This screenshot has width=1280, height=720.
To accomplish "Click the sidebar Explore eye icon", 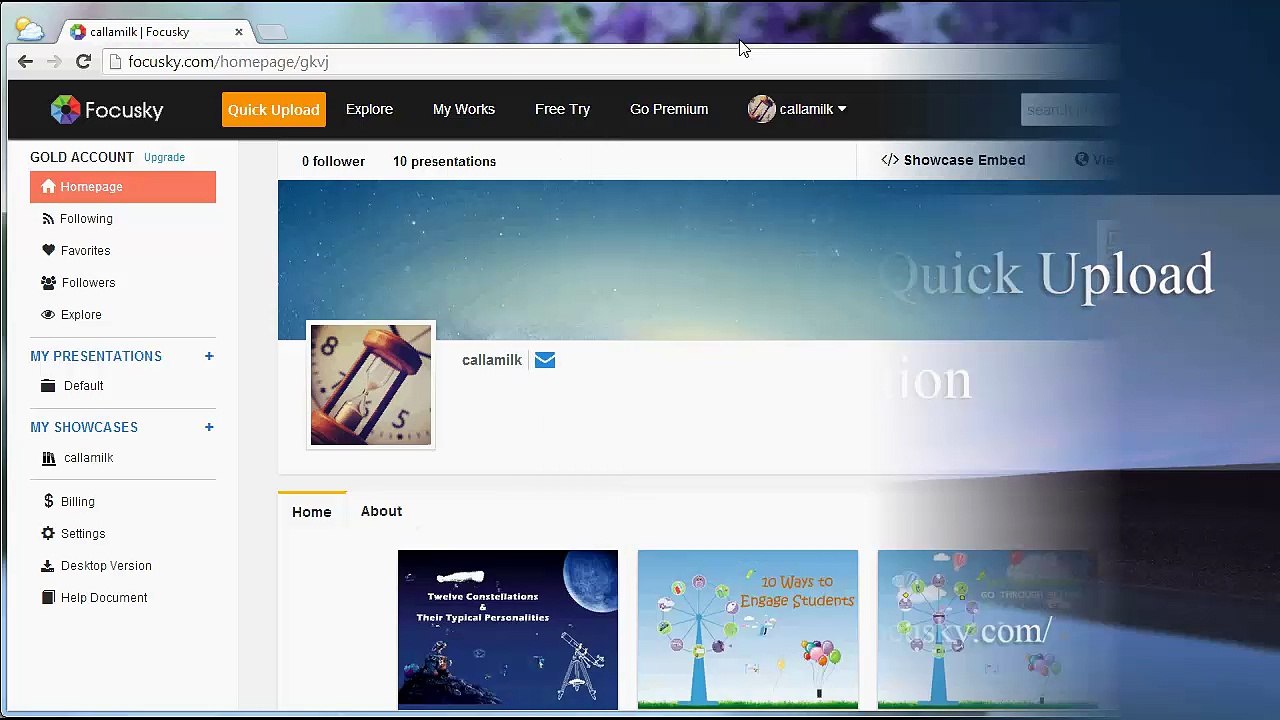I will coord(48,315).
